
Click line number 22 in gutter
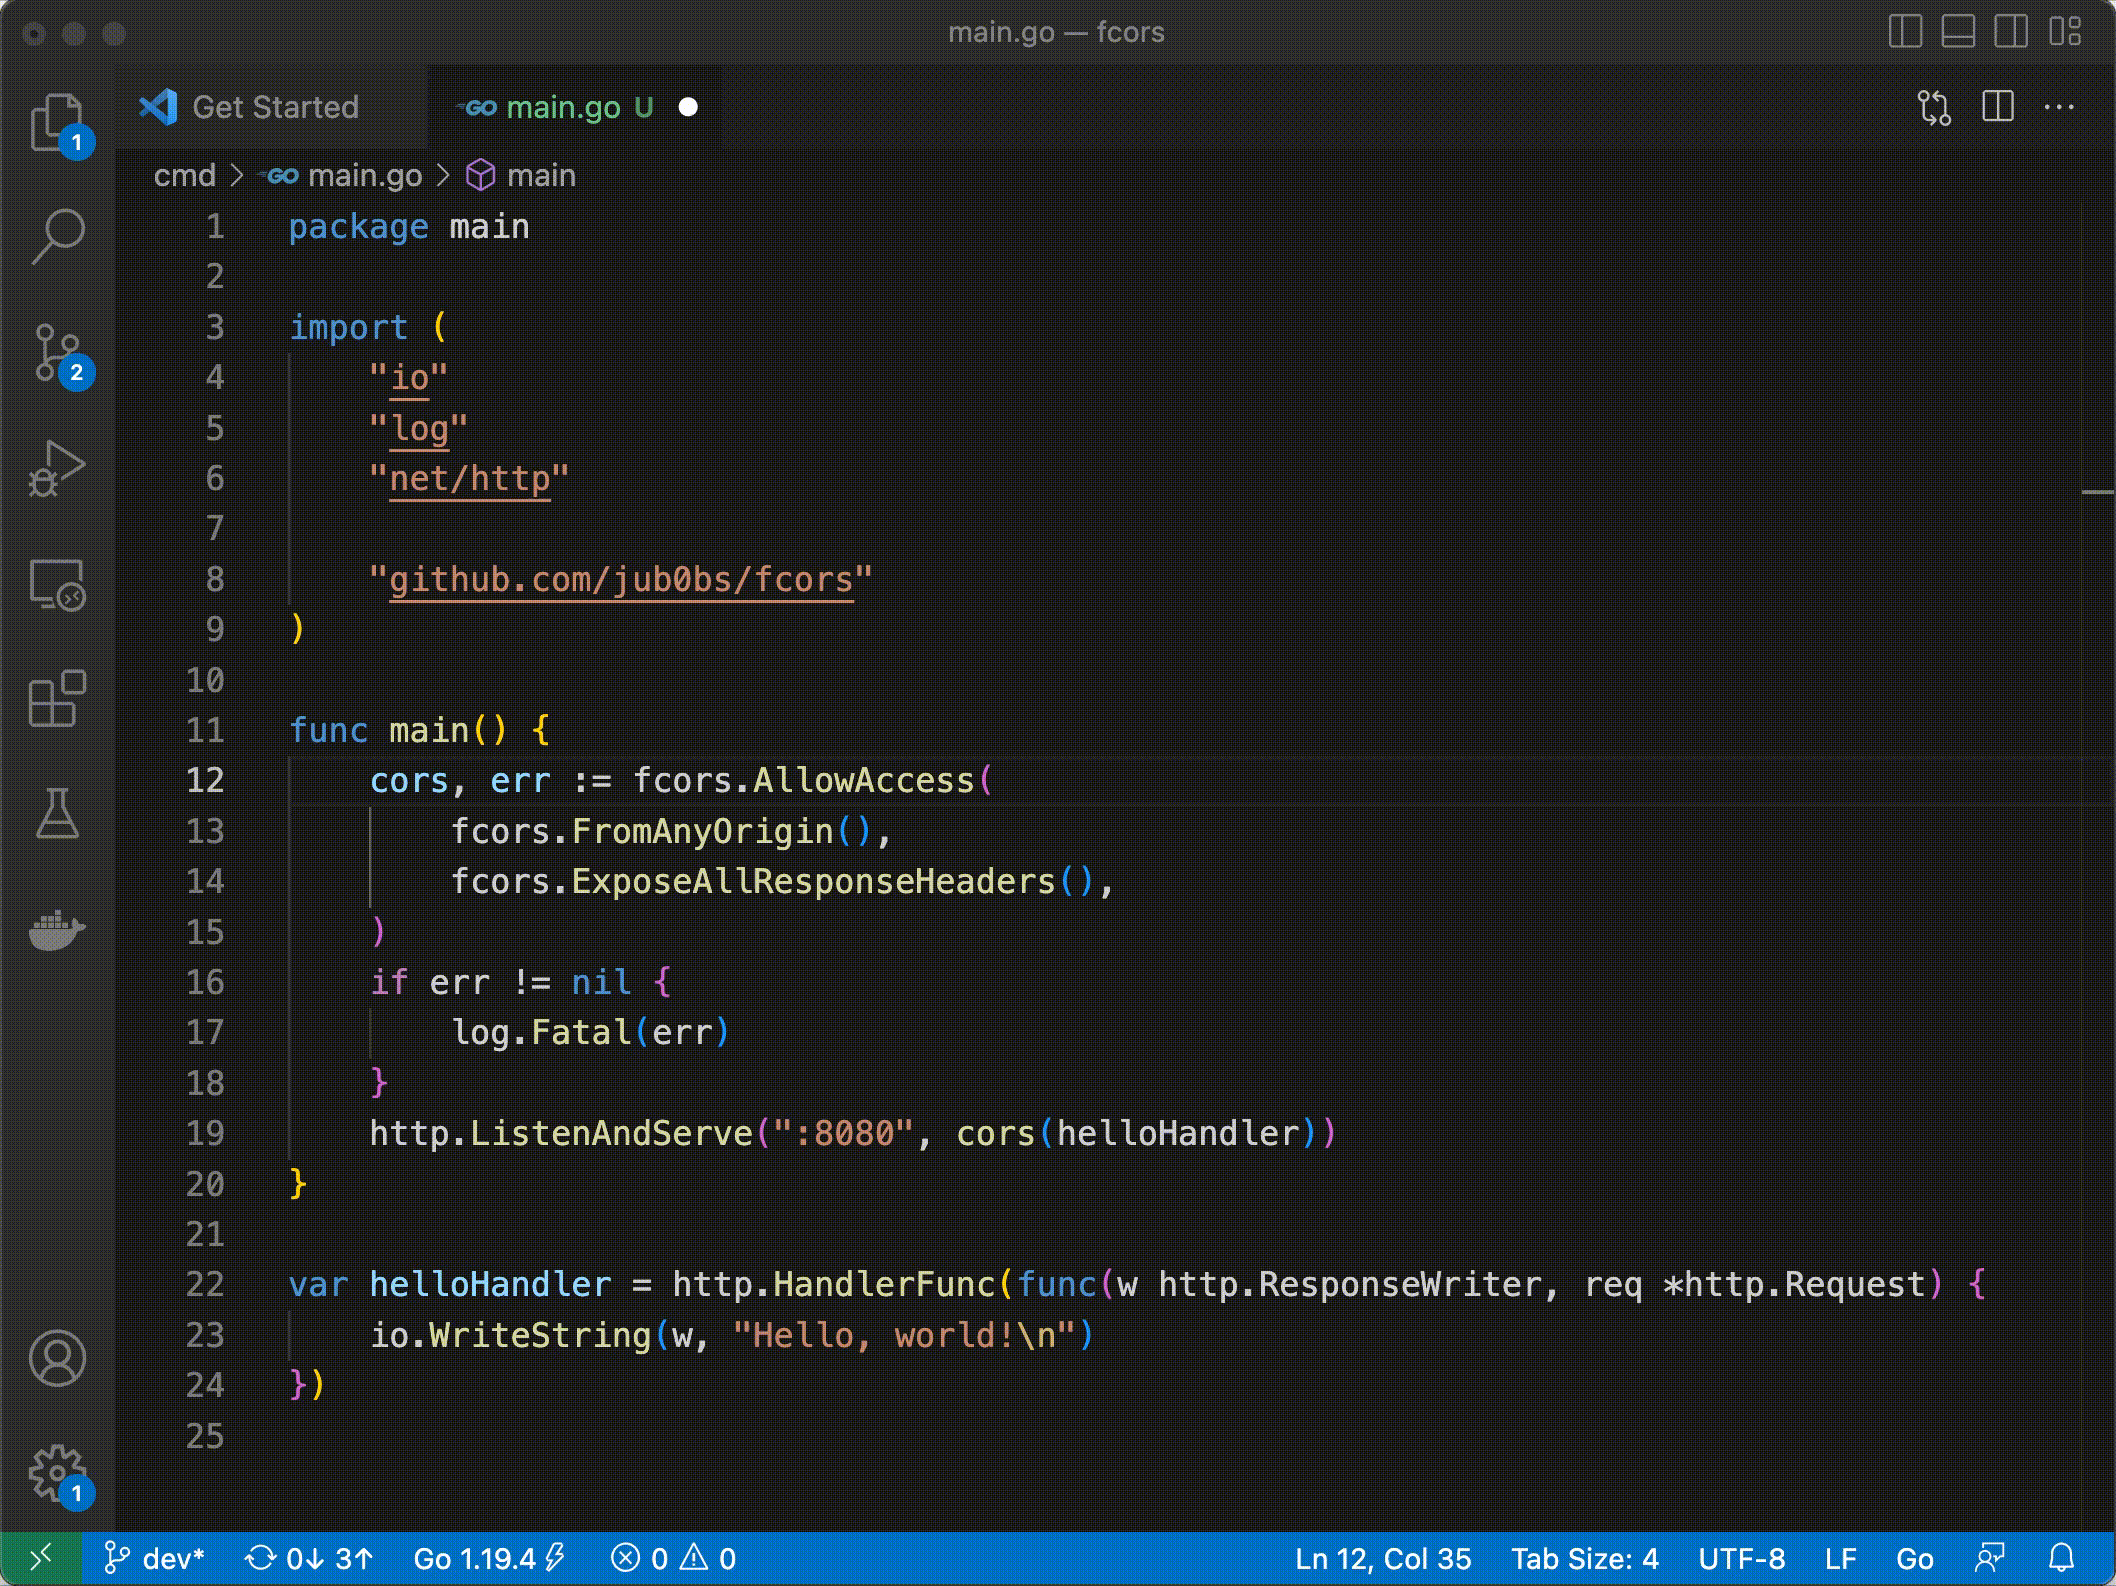pos(205,1284)
